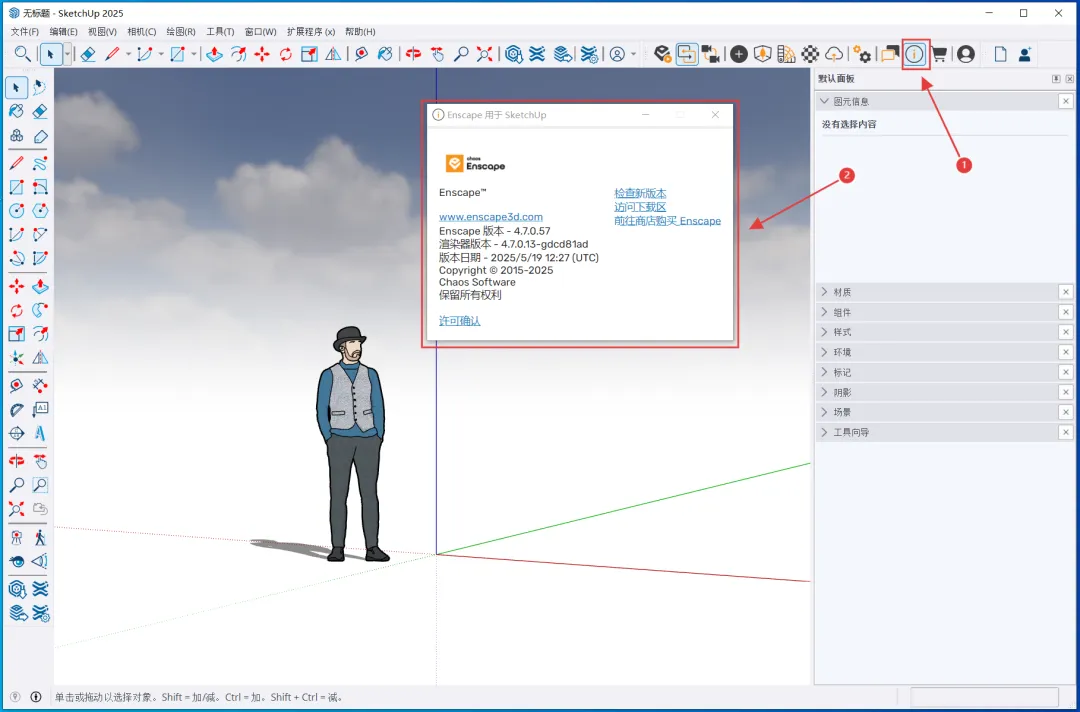Select the Zoom Extents tool in top toolbar

point(484,54)
